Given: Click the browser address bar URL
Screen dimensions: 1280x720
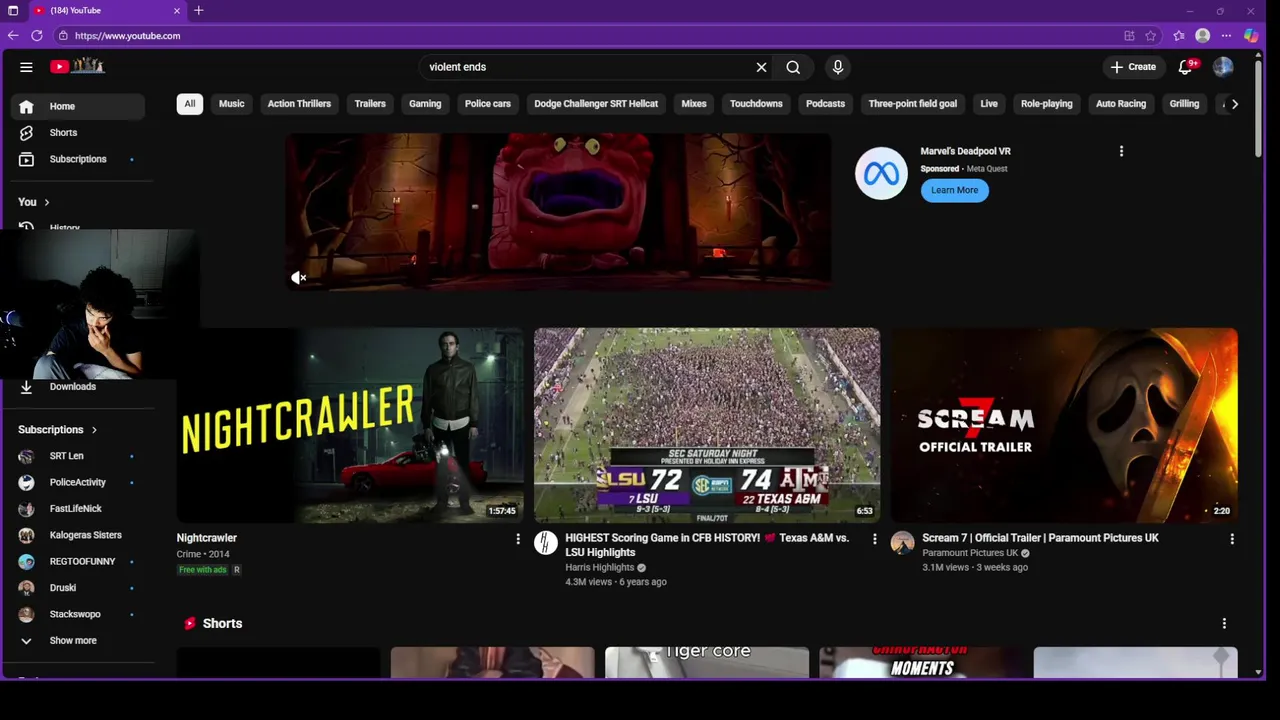Looking at the screenshot, I should [127, 36].
